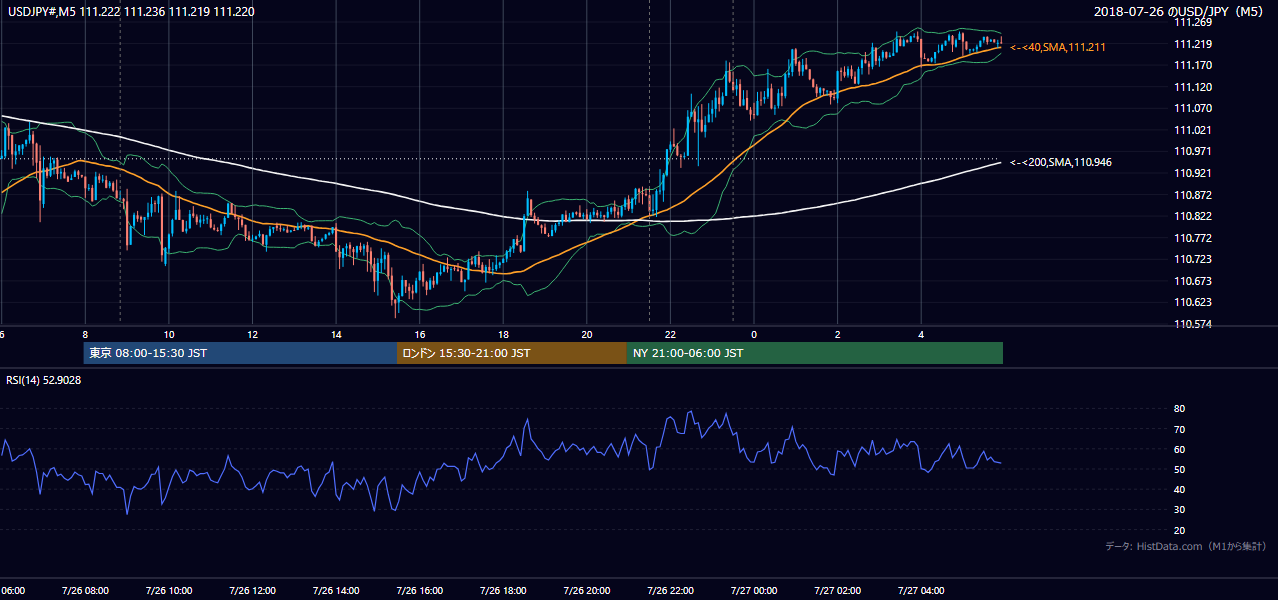Viewport: 1278px width, 600px height.
Task: Click the 7/26 10:00 bottom time label
Action: coord(168,590)
